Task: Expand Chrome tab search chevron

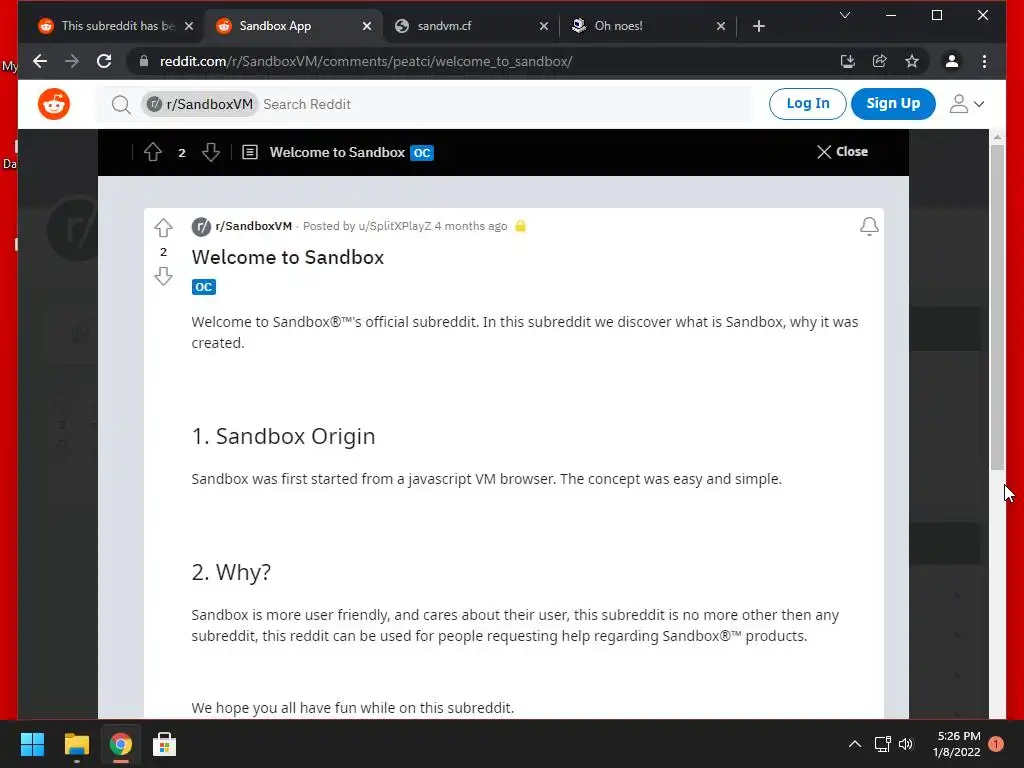Action: tap(844, 15)
